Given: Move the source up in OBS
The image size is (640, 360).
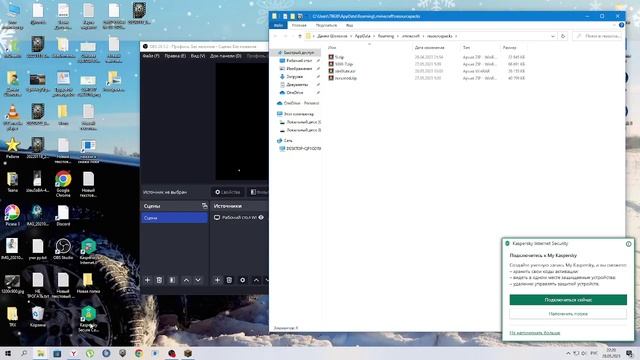Looking at the screenshot, I should (x=256, y=280).
